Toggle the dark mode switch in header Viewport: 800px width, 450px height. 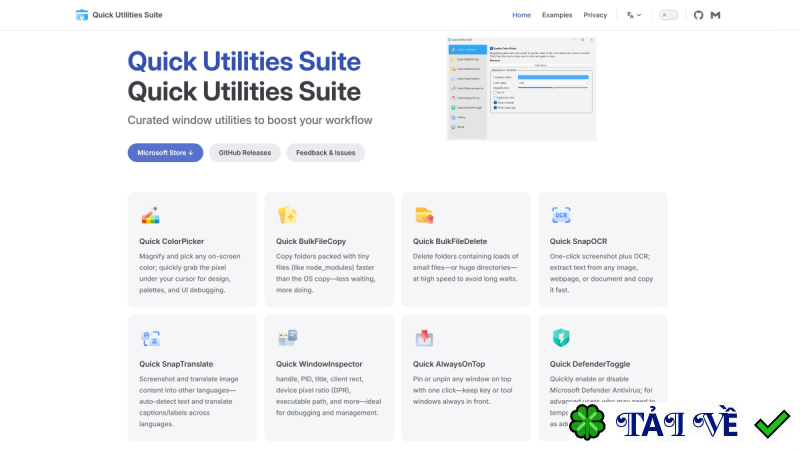[x=668, y=15]
